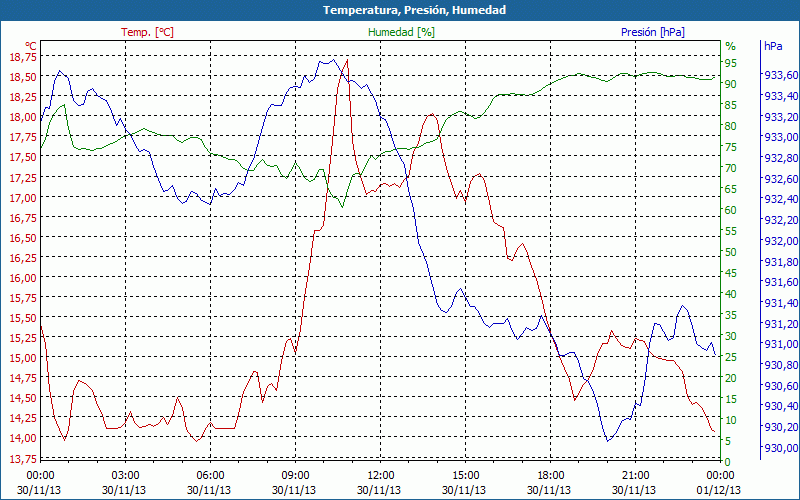Click the 933,00 pressure axis value
The height and width of the screenshot is (500, 800).
pos(781,137)
